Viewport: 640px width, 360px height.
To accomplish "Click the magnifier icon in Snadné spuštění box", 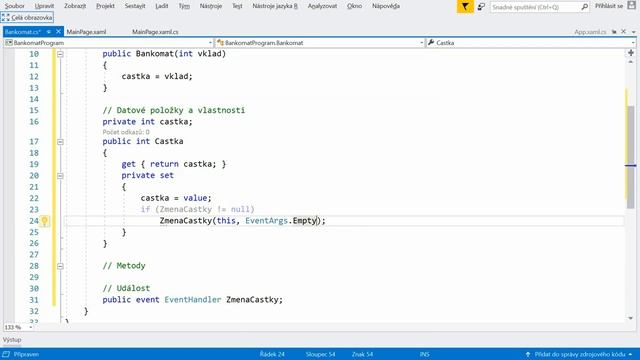I will 584,7.
